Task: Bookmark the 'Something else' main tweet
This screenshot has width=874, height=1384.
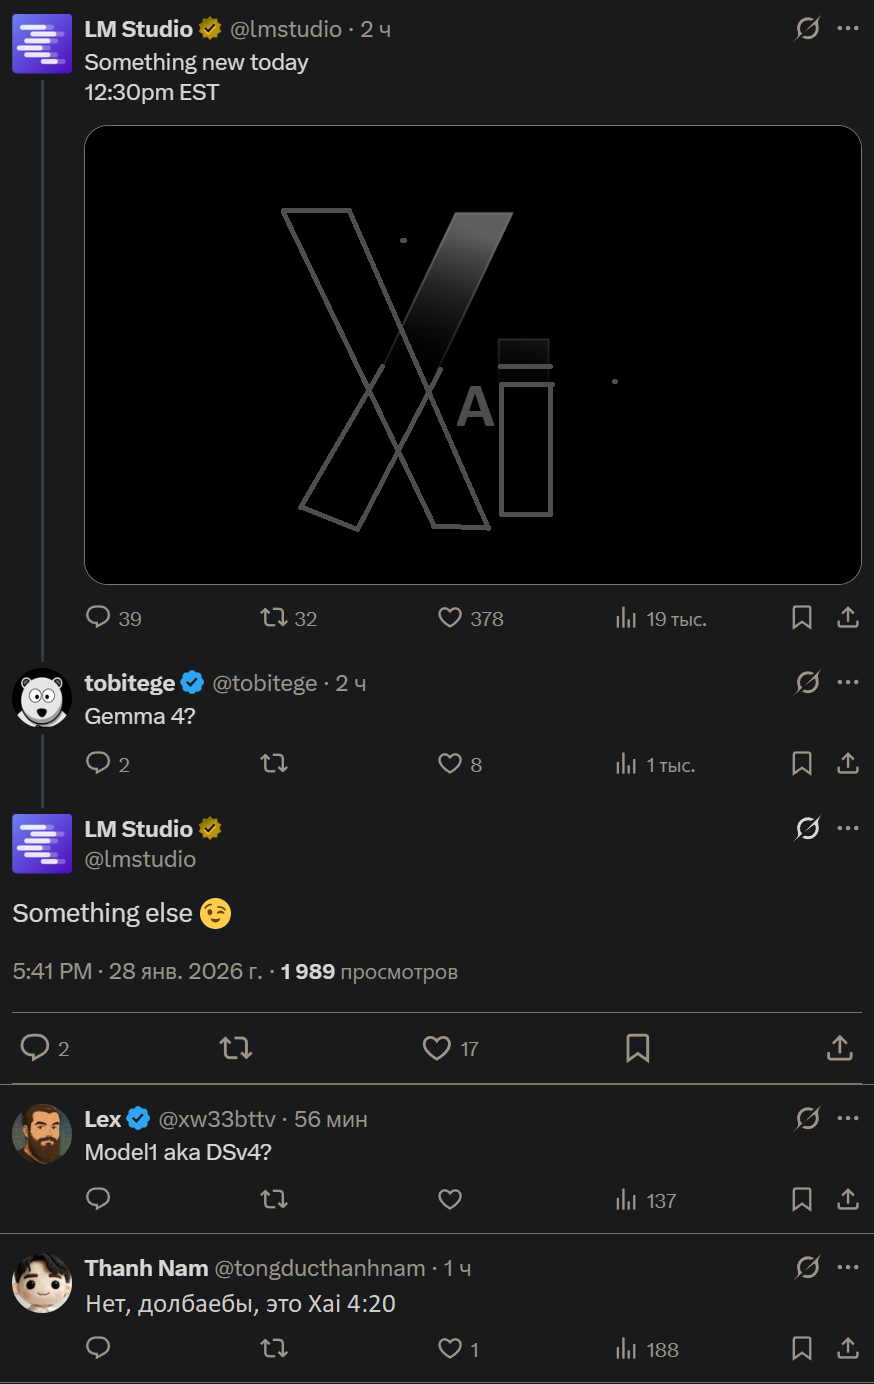Action: (637, 1048)
